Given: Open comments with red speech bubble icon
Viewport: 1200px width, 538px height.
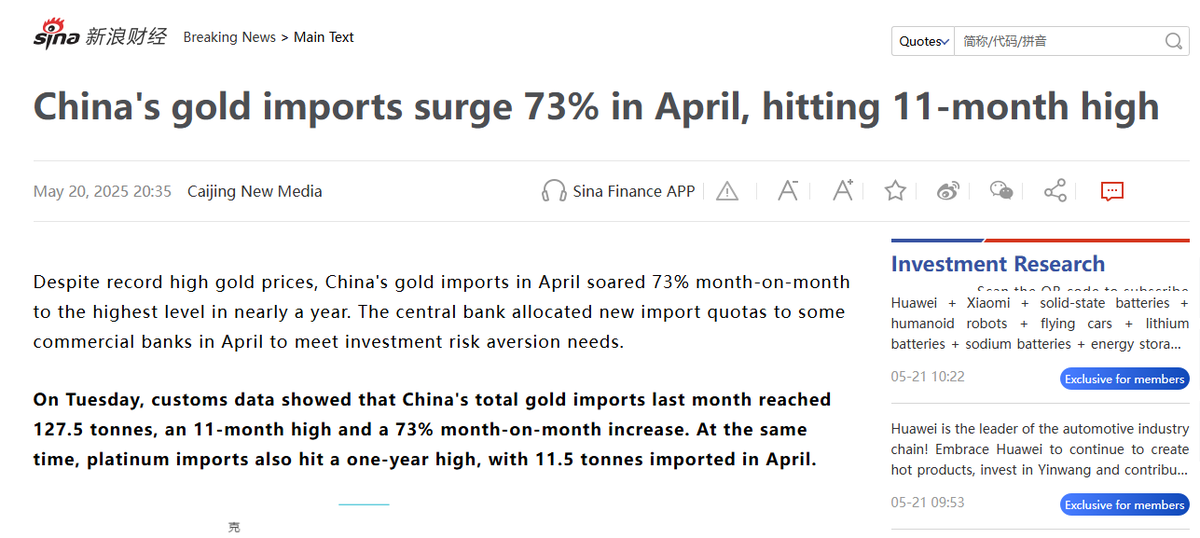Looking at the screenshot, I should 1111,190.
